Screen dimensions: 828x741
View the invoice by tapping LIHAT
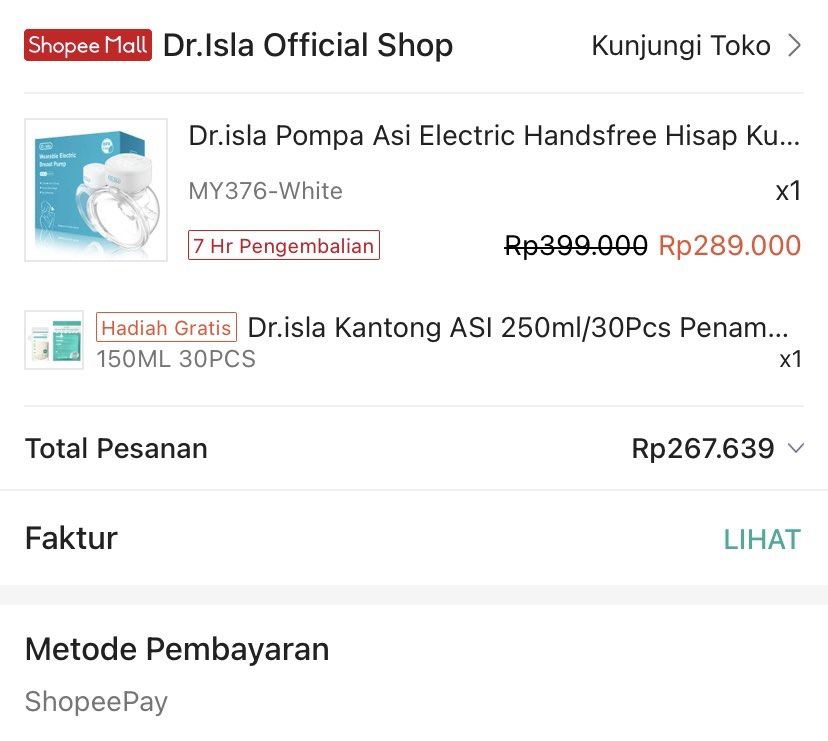coord(763,538)
